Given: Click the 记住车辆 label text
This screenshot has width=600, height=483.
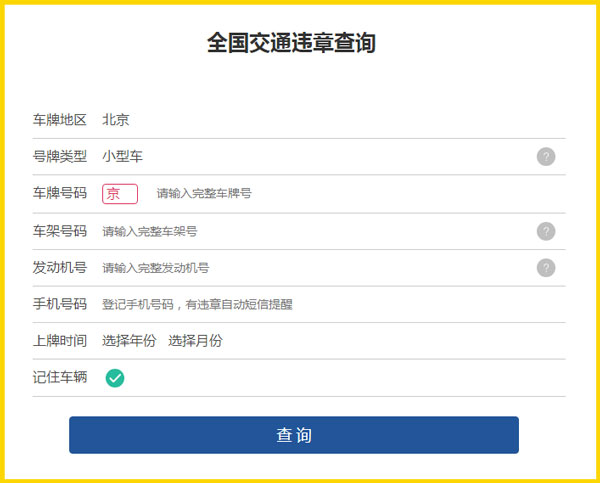Looking at the screenshot, I should (60, 377).
